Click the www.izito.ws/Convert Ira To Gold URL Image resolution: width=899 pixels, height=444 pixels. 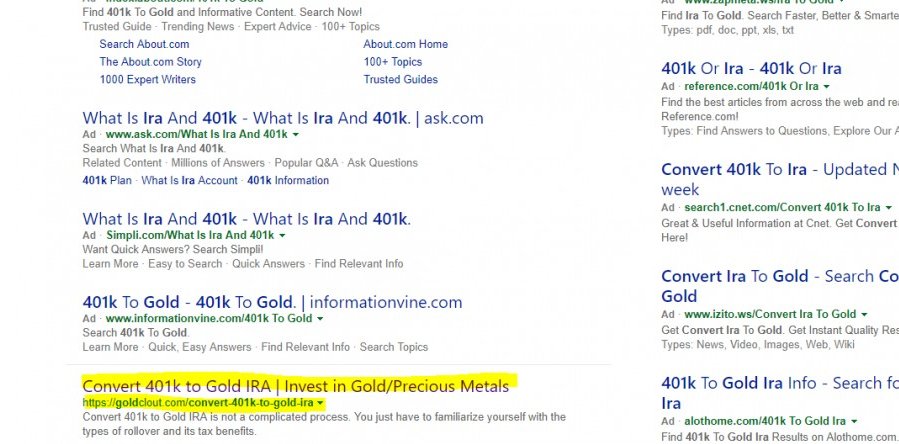770,314
